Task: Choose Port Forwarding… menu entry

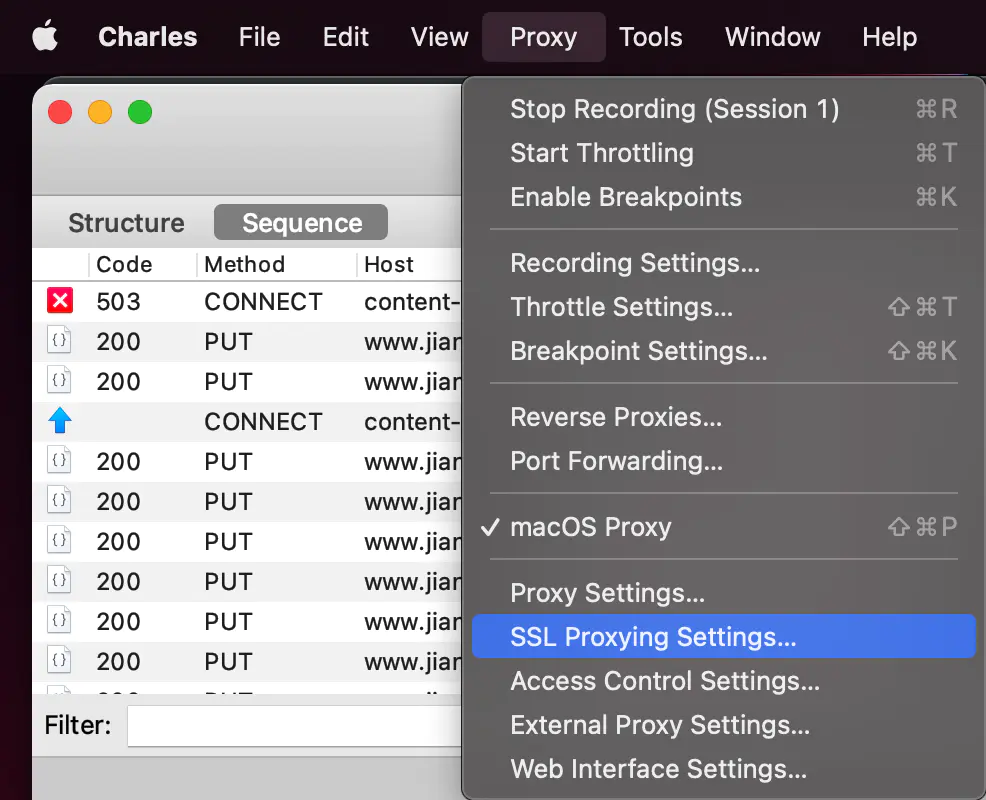Action: pos(724,461)
